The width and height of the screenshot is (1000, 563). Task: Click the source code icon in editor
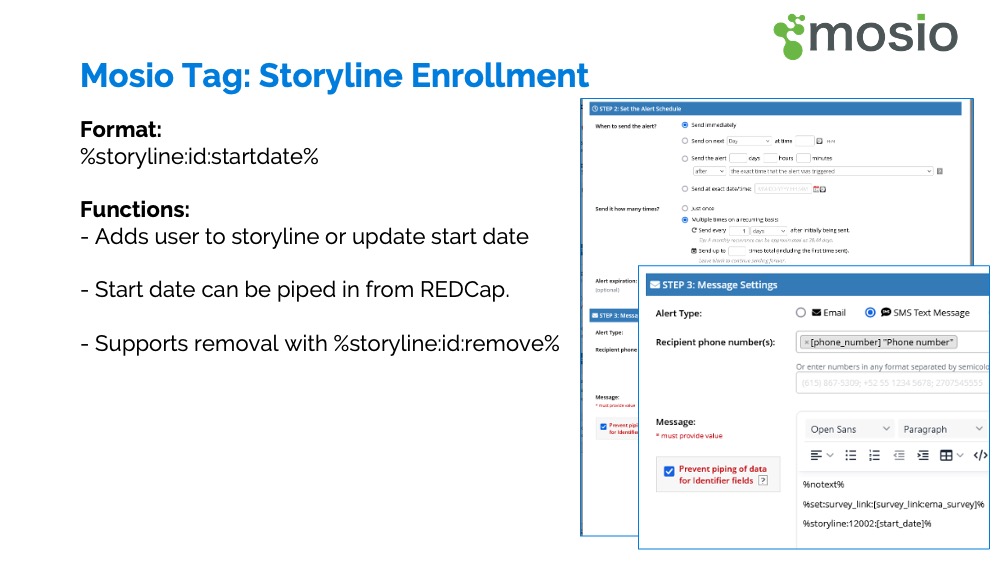pyautogui.click(x=980, y=455)
